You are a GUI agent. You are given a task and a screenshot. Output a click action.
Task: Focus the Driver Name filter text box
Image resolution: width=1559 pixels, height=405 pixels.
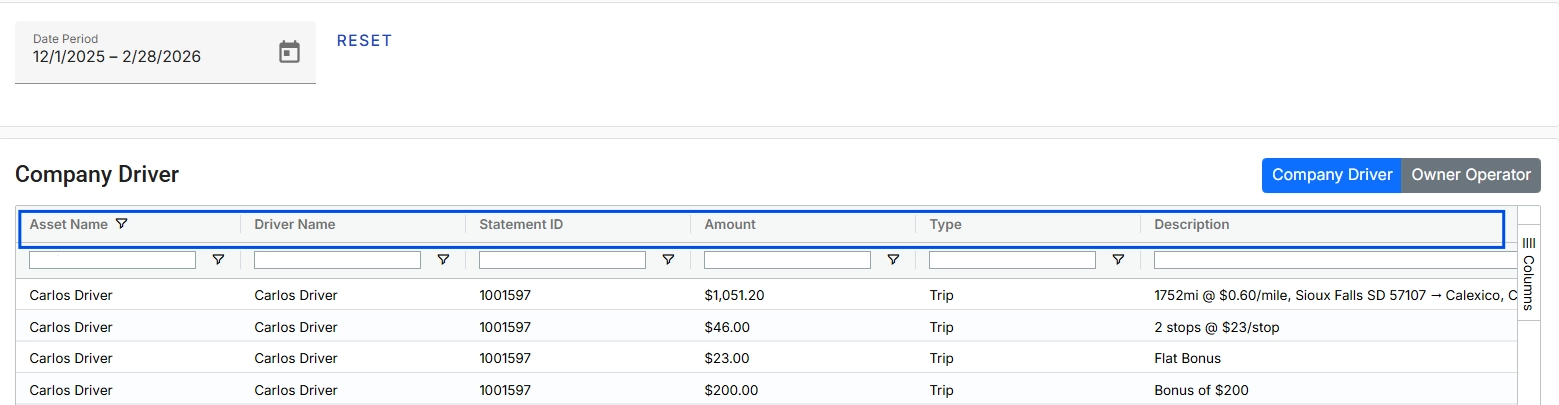pyautogui.click(x=338, y=260)
